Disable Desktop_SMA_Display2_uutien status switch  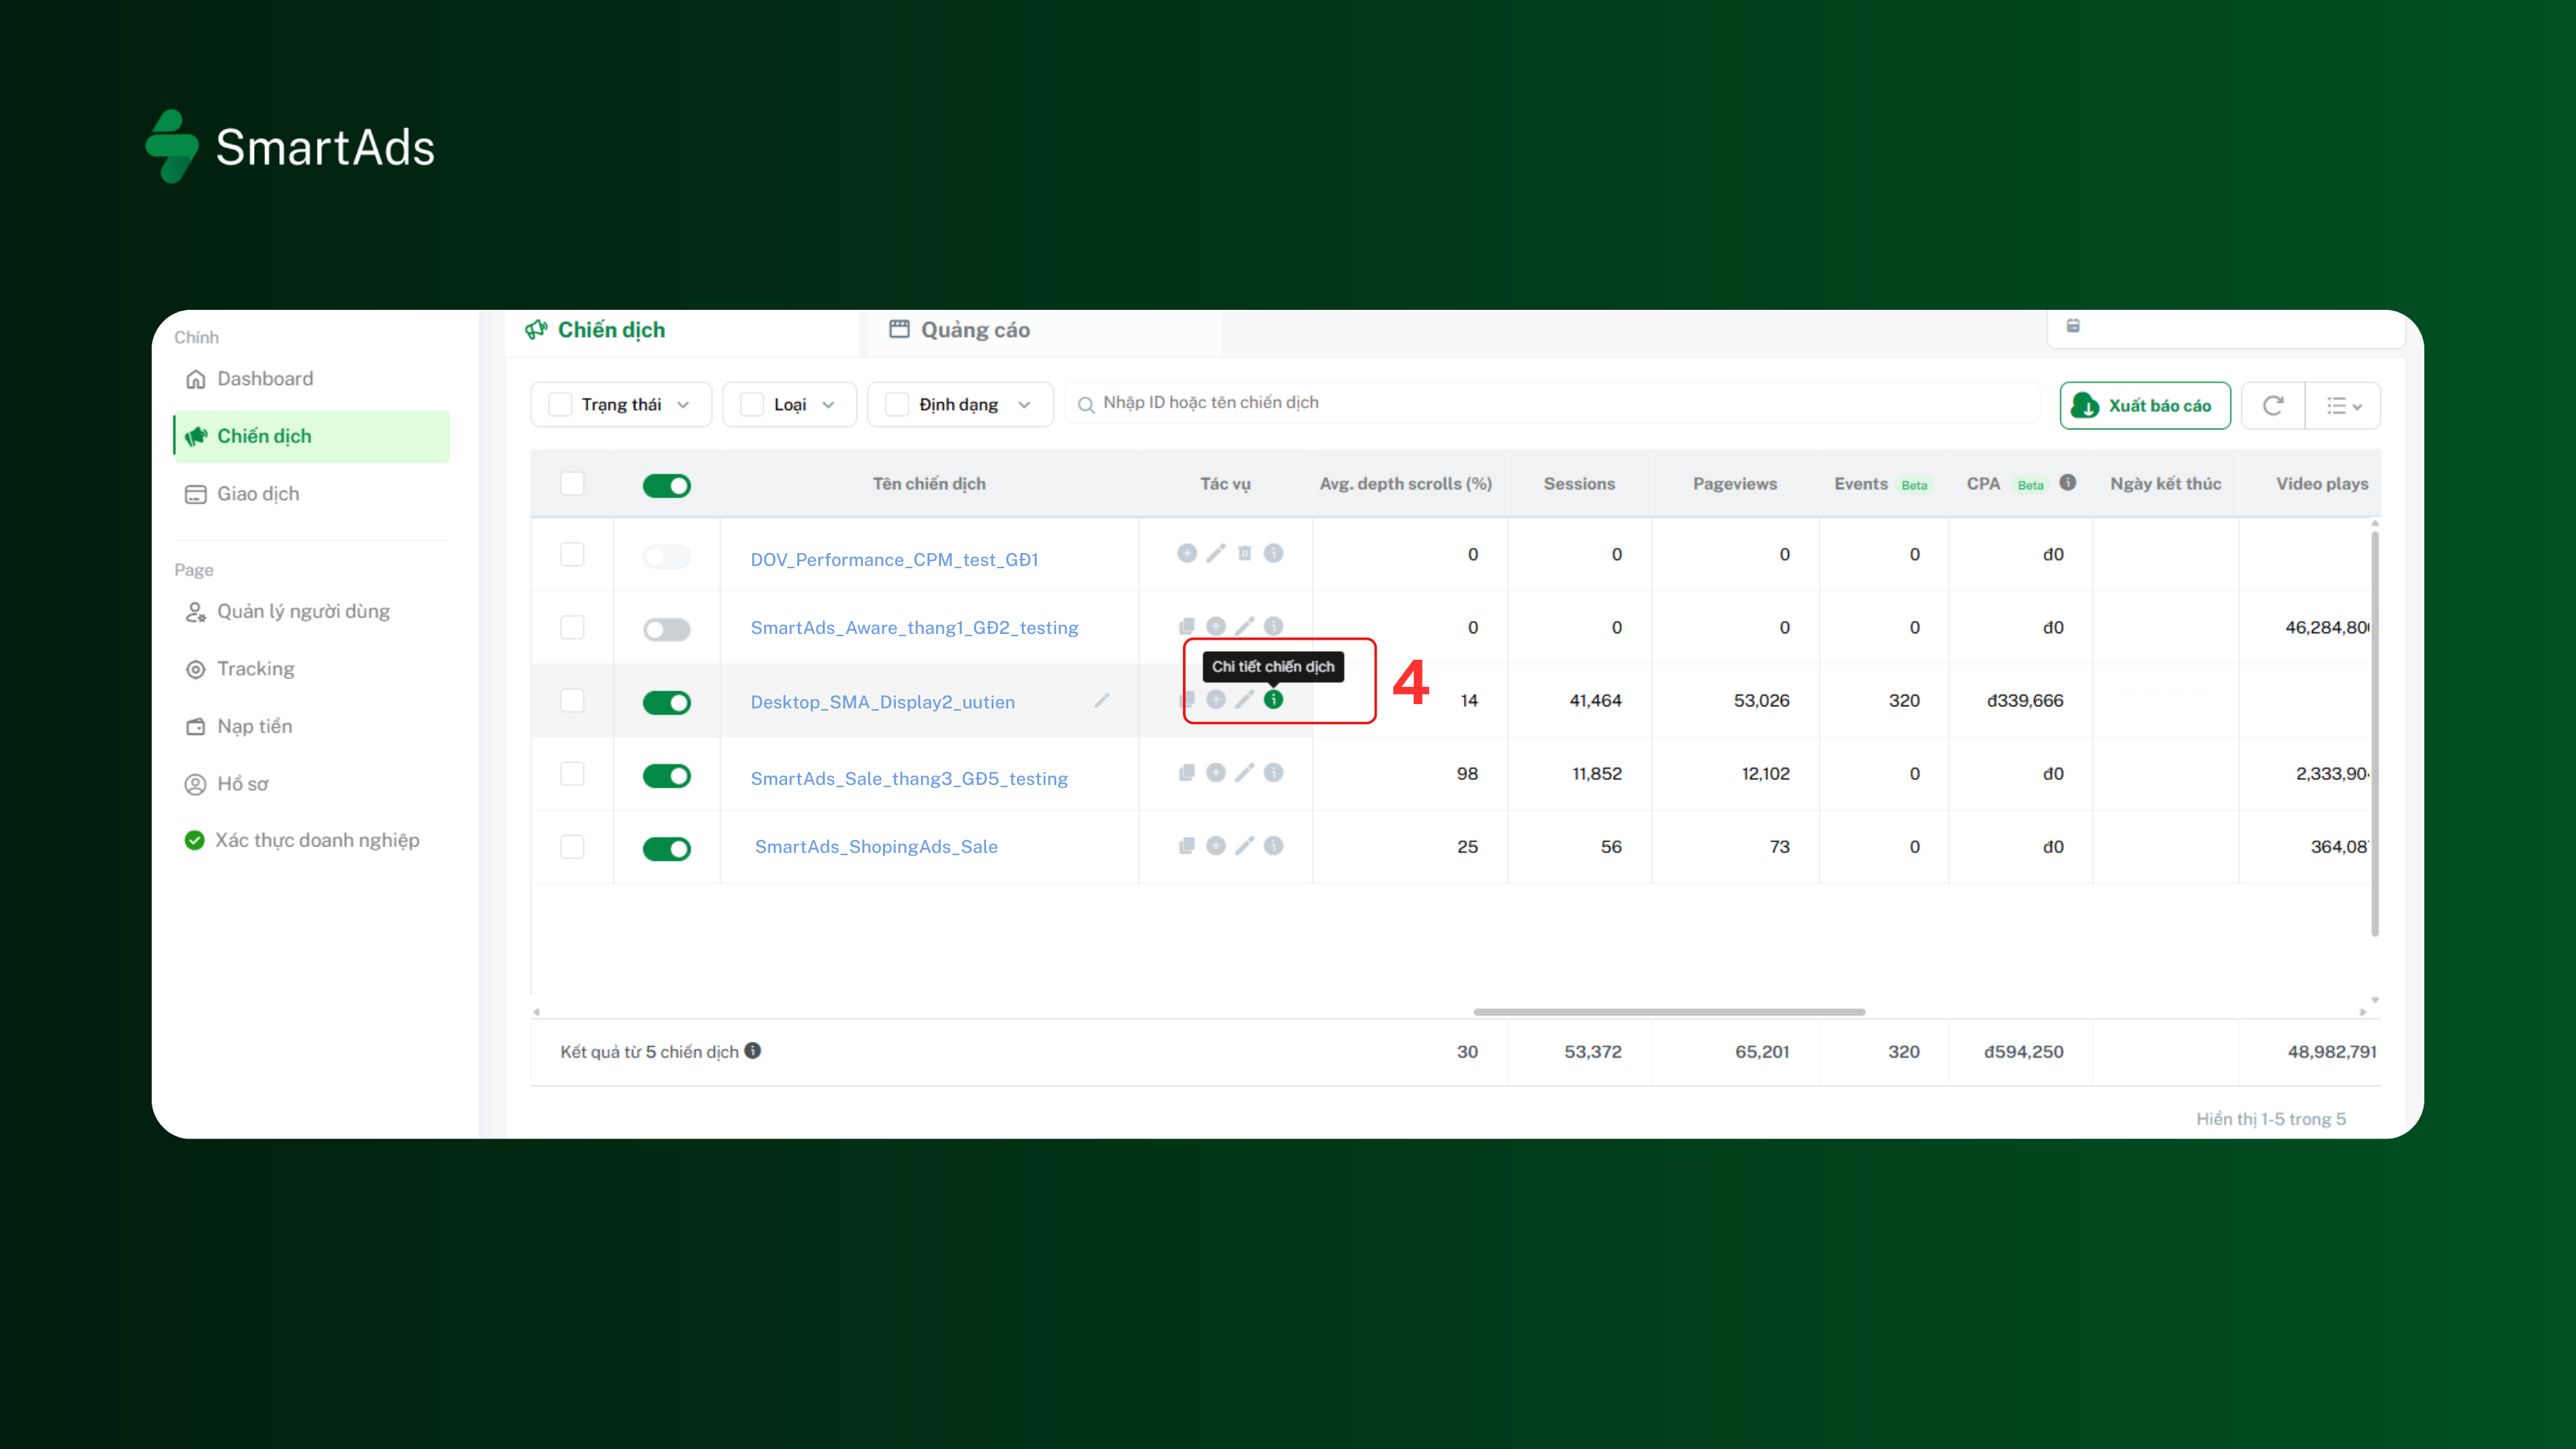click(667, 702)
